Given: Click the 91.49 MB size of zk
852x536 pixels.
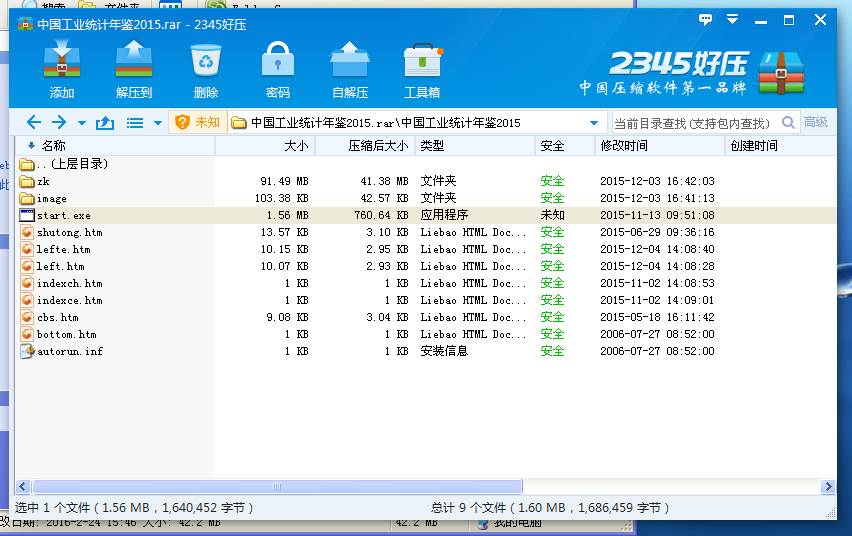Looking at the screenshot, I should 284,181.
